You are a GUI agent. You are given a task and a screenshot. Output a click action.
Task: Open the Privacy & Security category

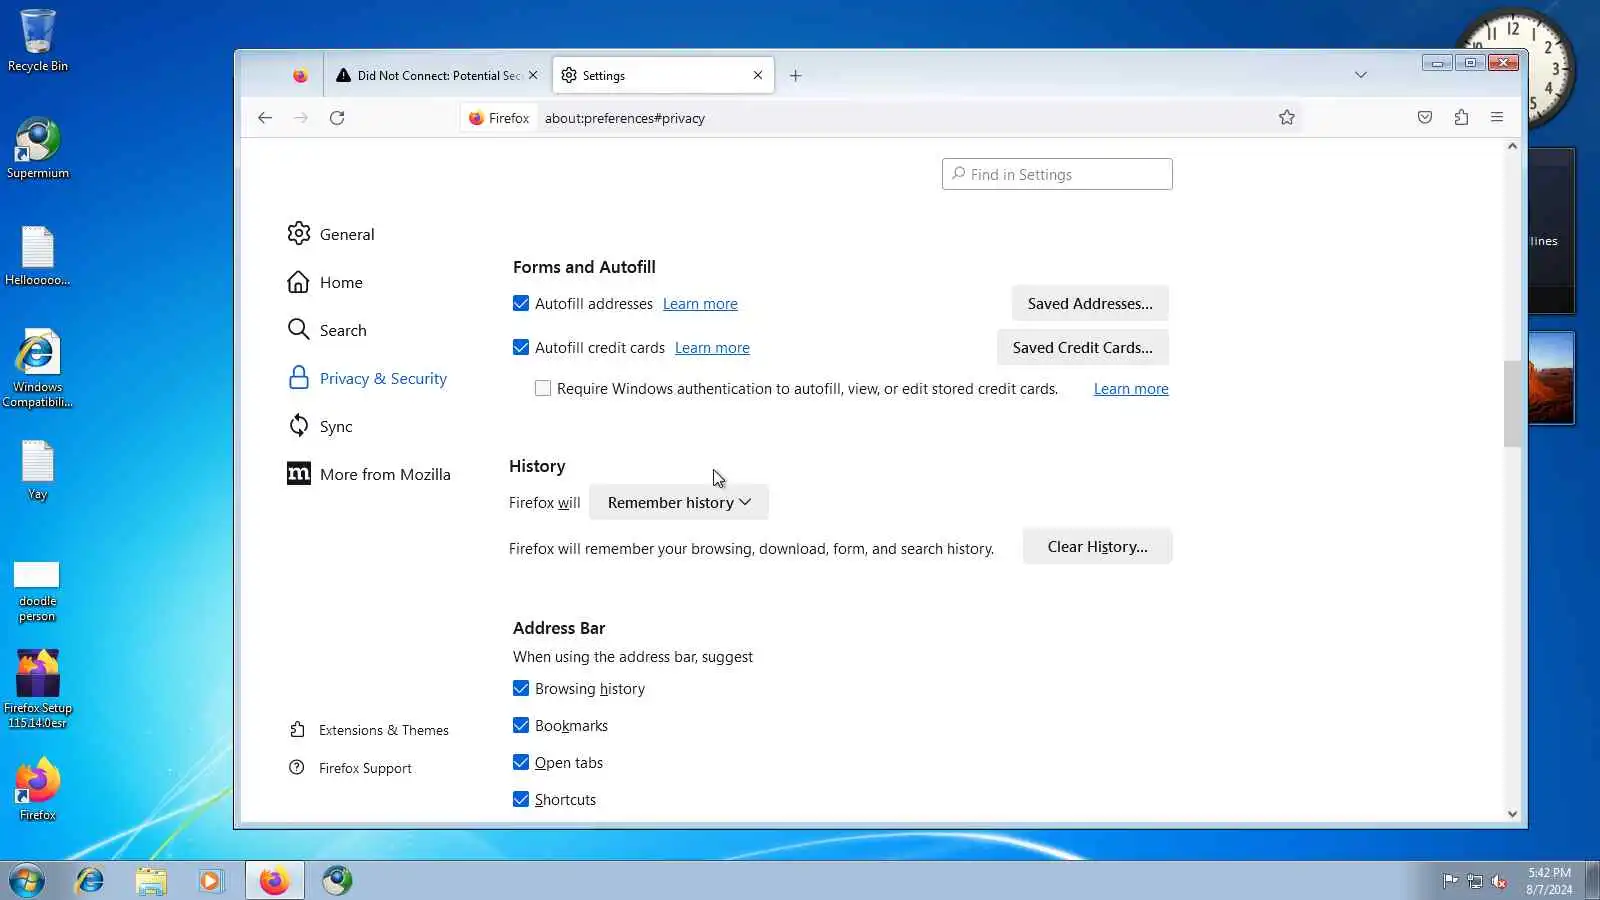pyautogui.click(x=367, y=378)
